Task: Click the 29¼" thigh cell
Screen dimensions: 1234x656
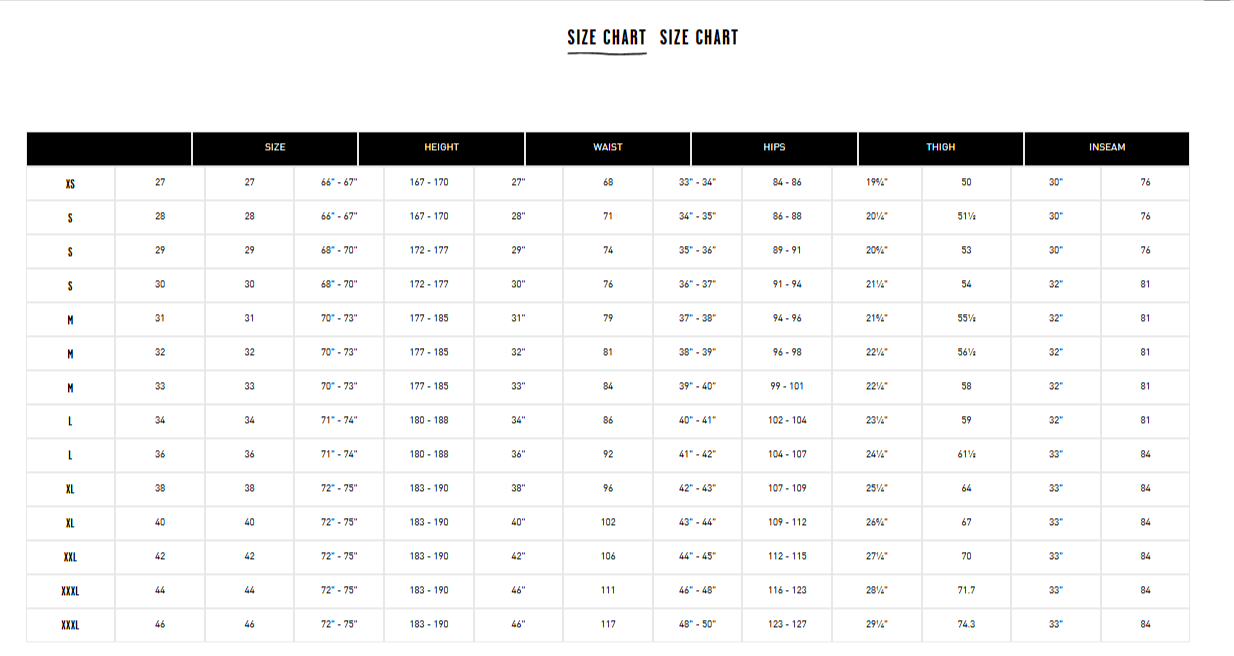Action: point(877,625)
